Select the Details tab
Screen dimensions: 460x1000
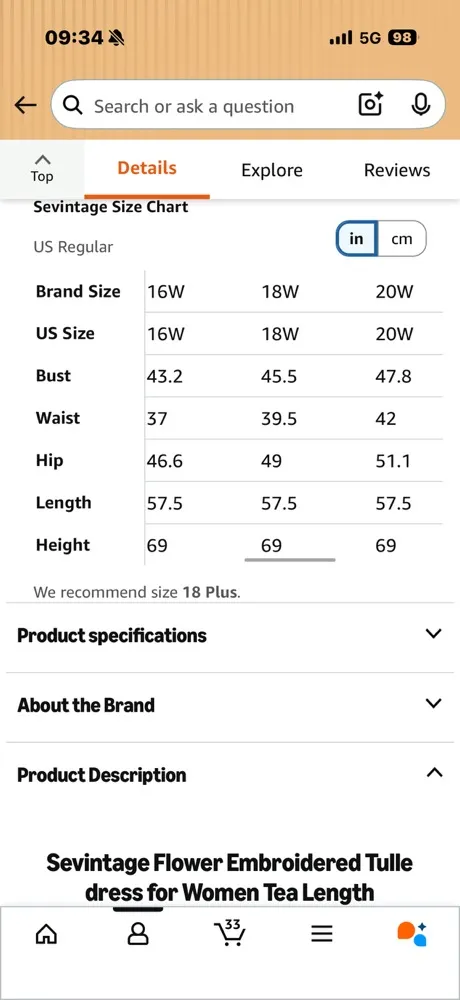[147, 168]
